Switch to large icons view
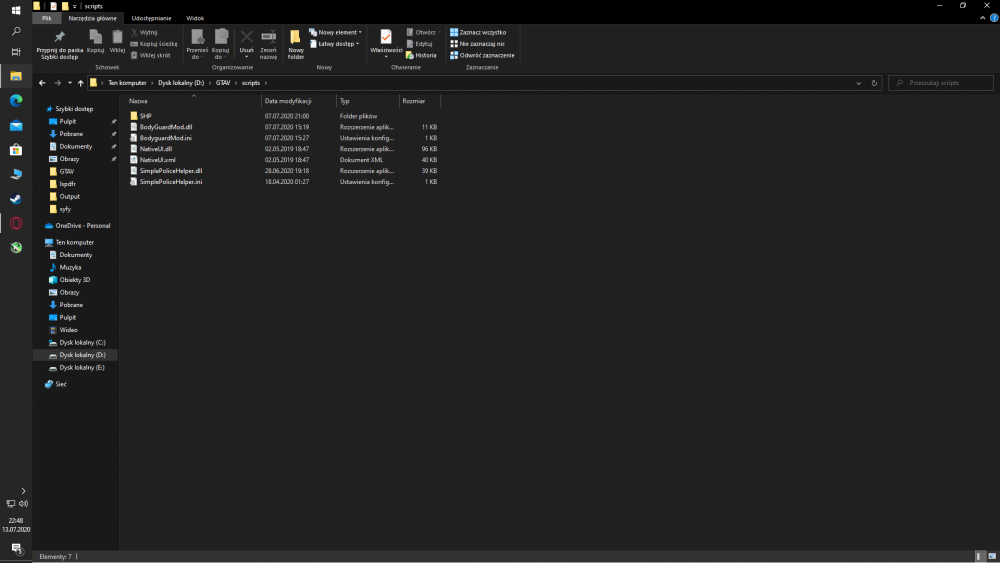The height and width of the screenshot is (563, 1000). [x=992, y=557]
